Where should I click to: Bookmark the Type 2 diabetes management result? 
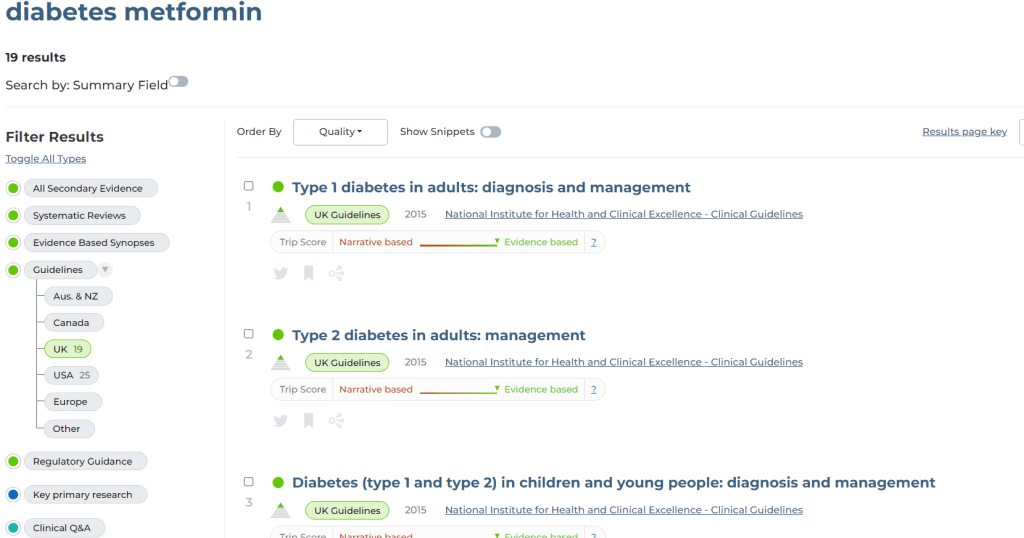coord(309,421)
